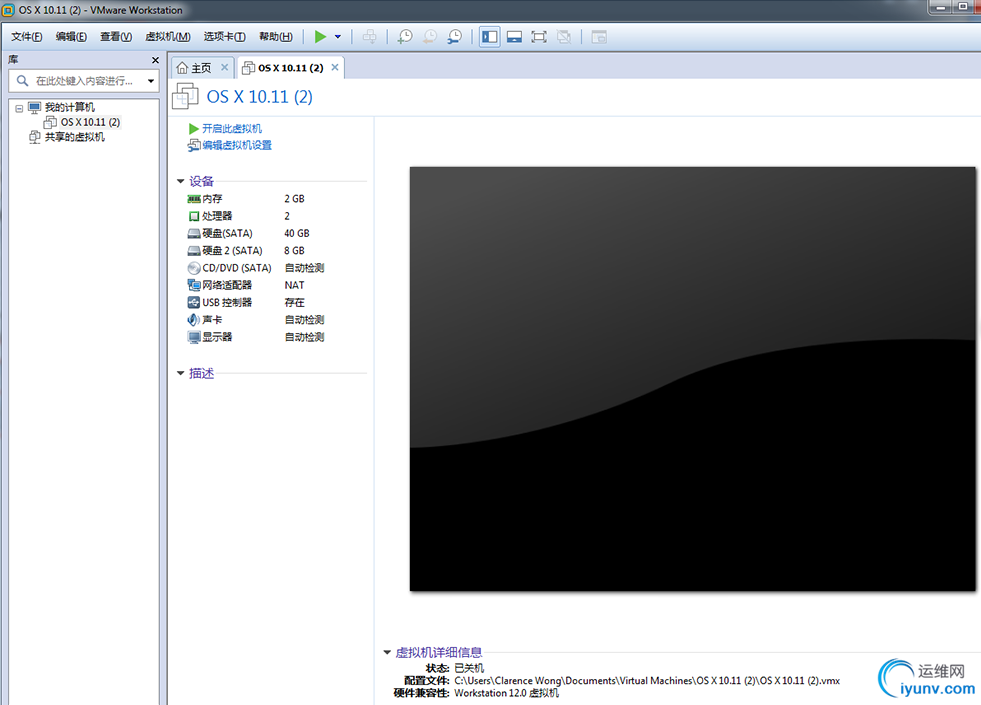Toggle the thumbnail bar display icon

pos(514,36)
